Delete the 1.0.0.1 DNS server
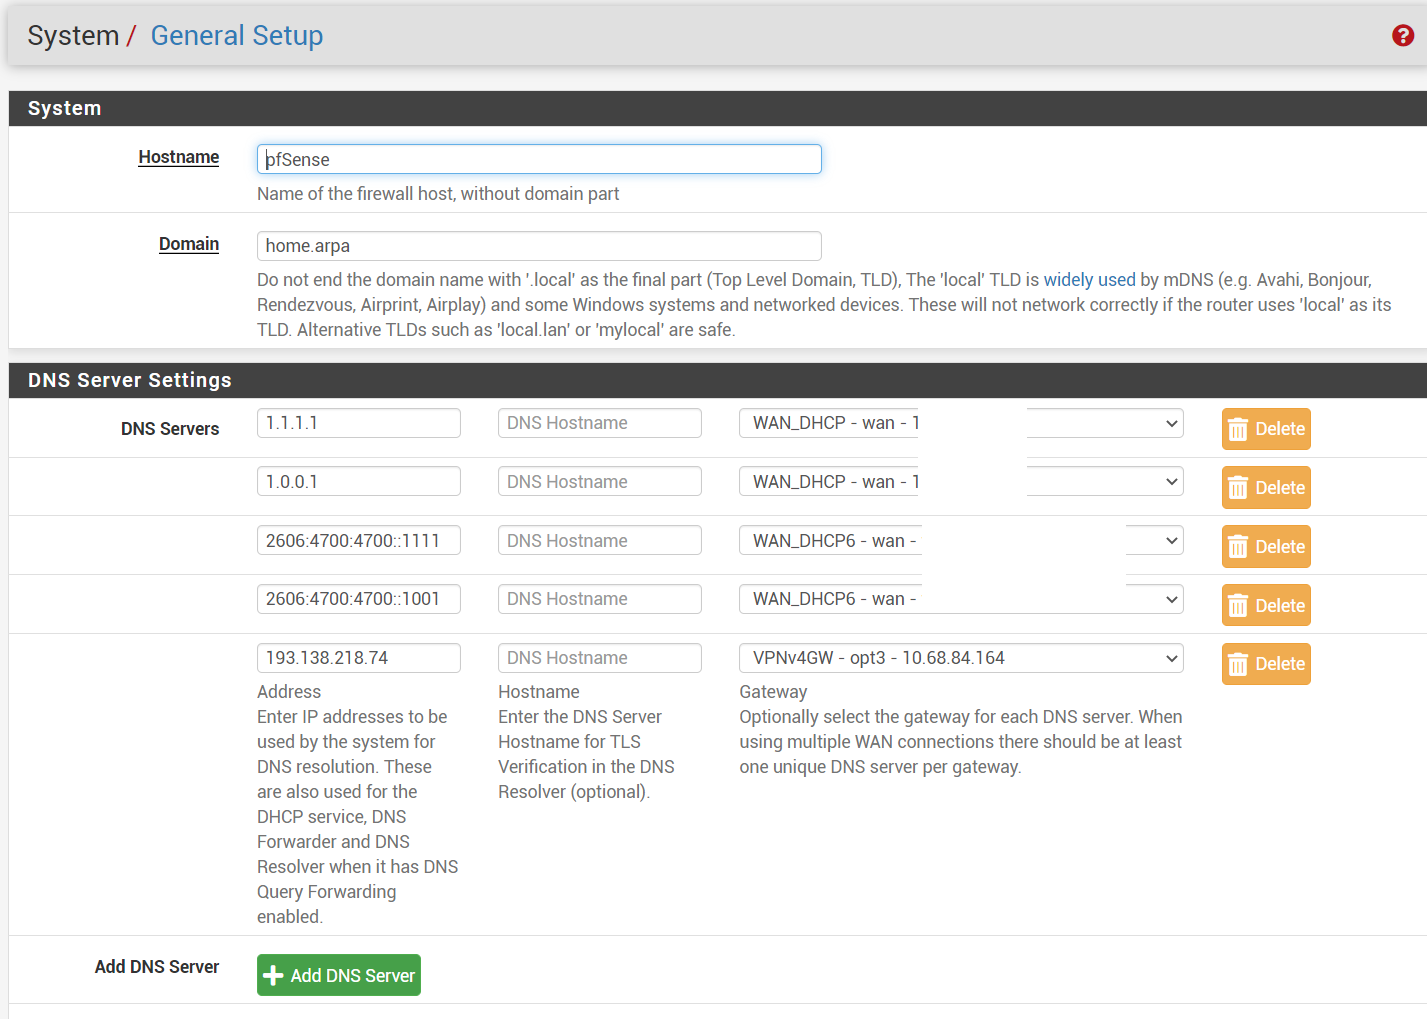The width and height of the screenshot is (1427, 1019). (1266, 488)
